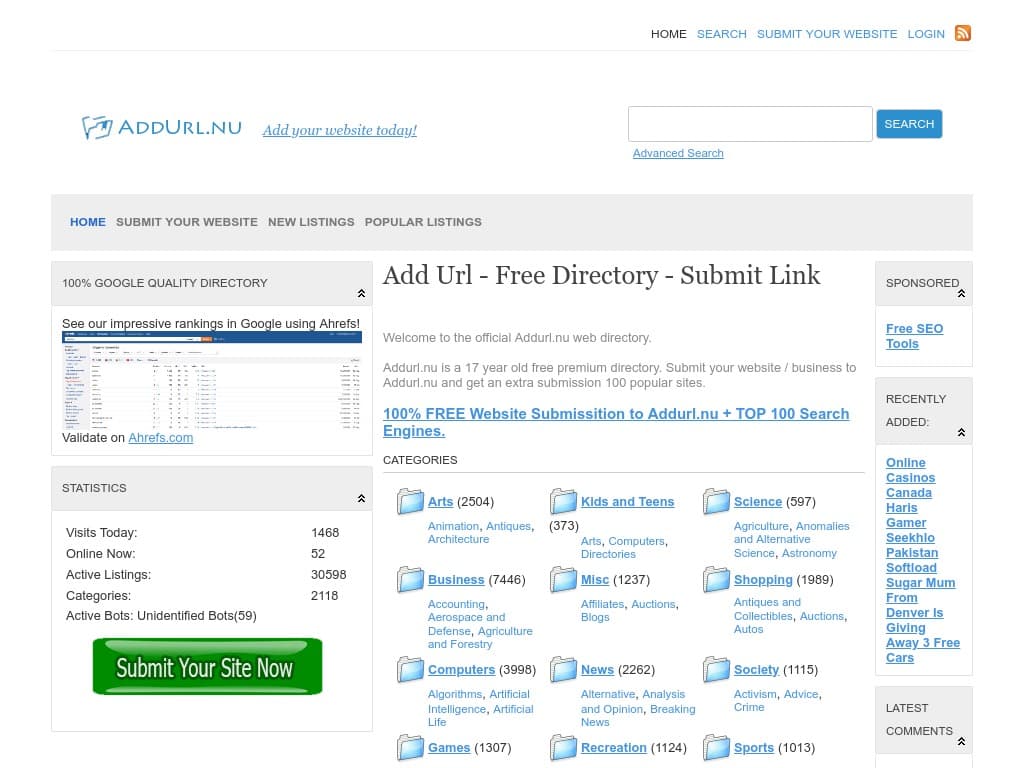This screenshot has width=1024, height=768.
Task: Collapse the Recently Added panel
Action: (961, 432)
